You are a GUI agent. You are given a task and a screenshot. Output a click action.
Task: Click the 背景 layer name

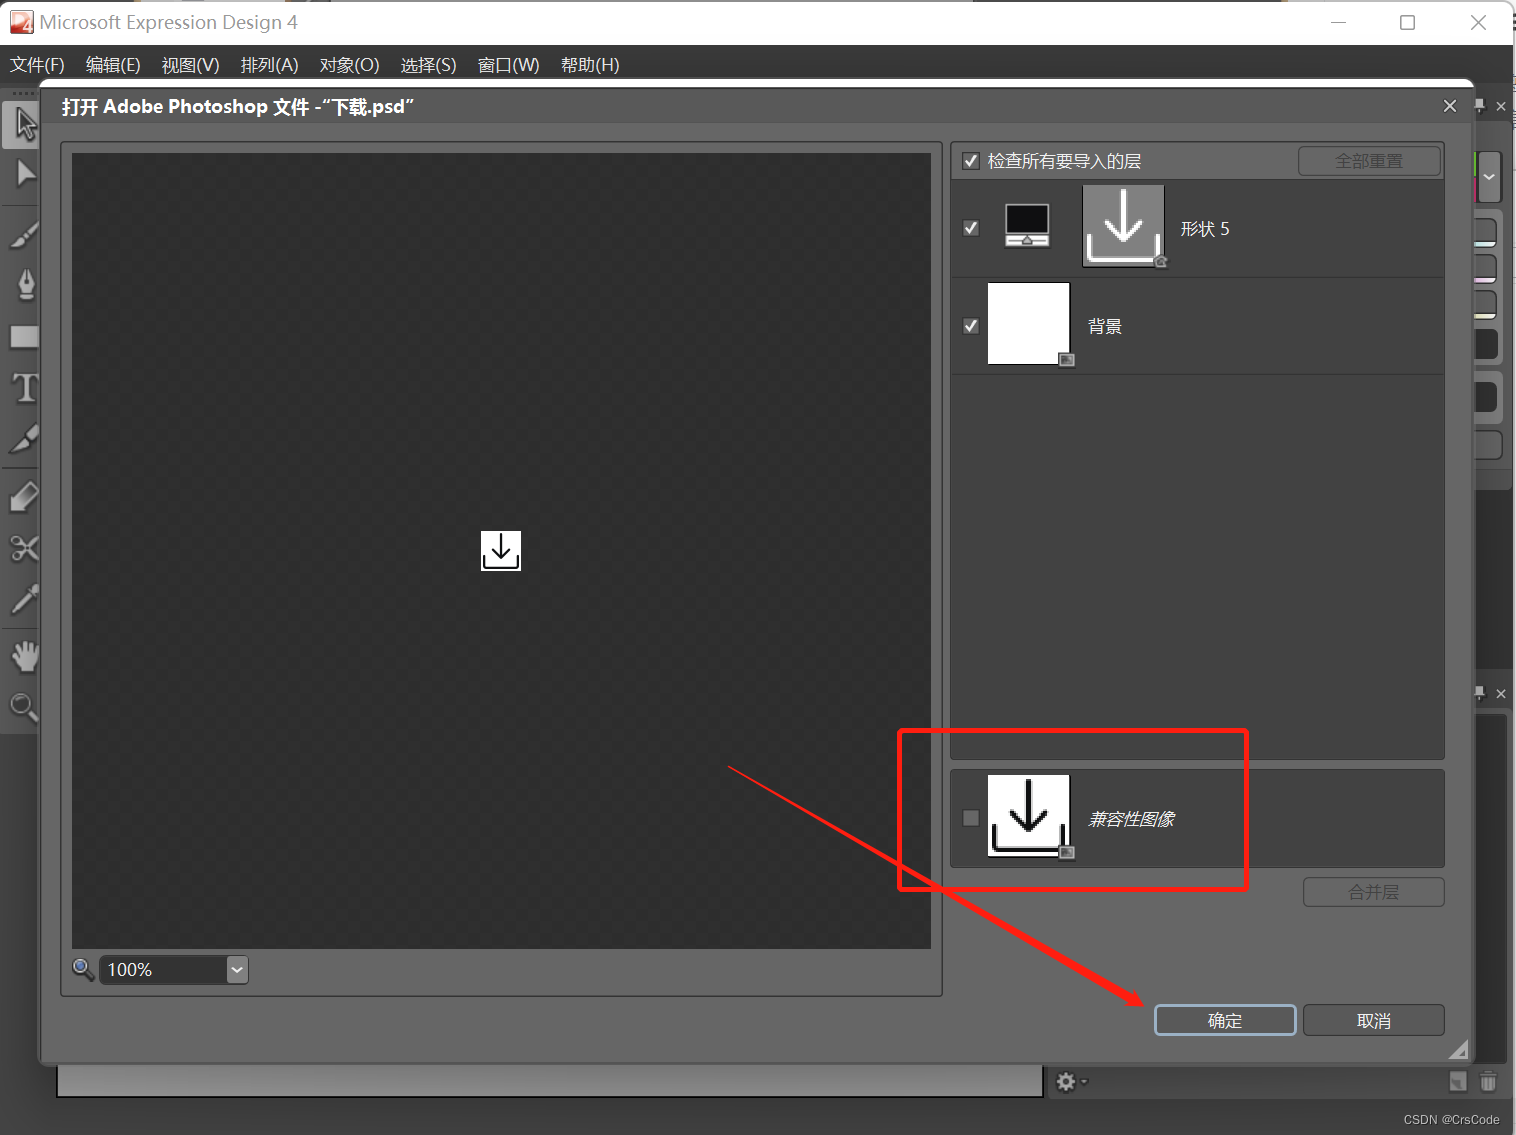pos(1105,326)
